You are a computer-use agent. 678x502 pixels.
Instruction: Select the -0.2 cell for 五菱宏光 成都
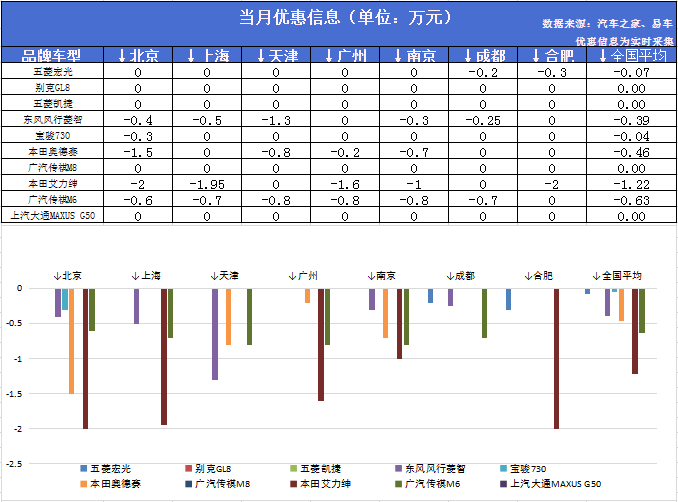(x=483, y=72)
